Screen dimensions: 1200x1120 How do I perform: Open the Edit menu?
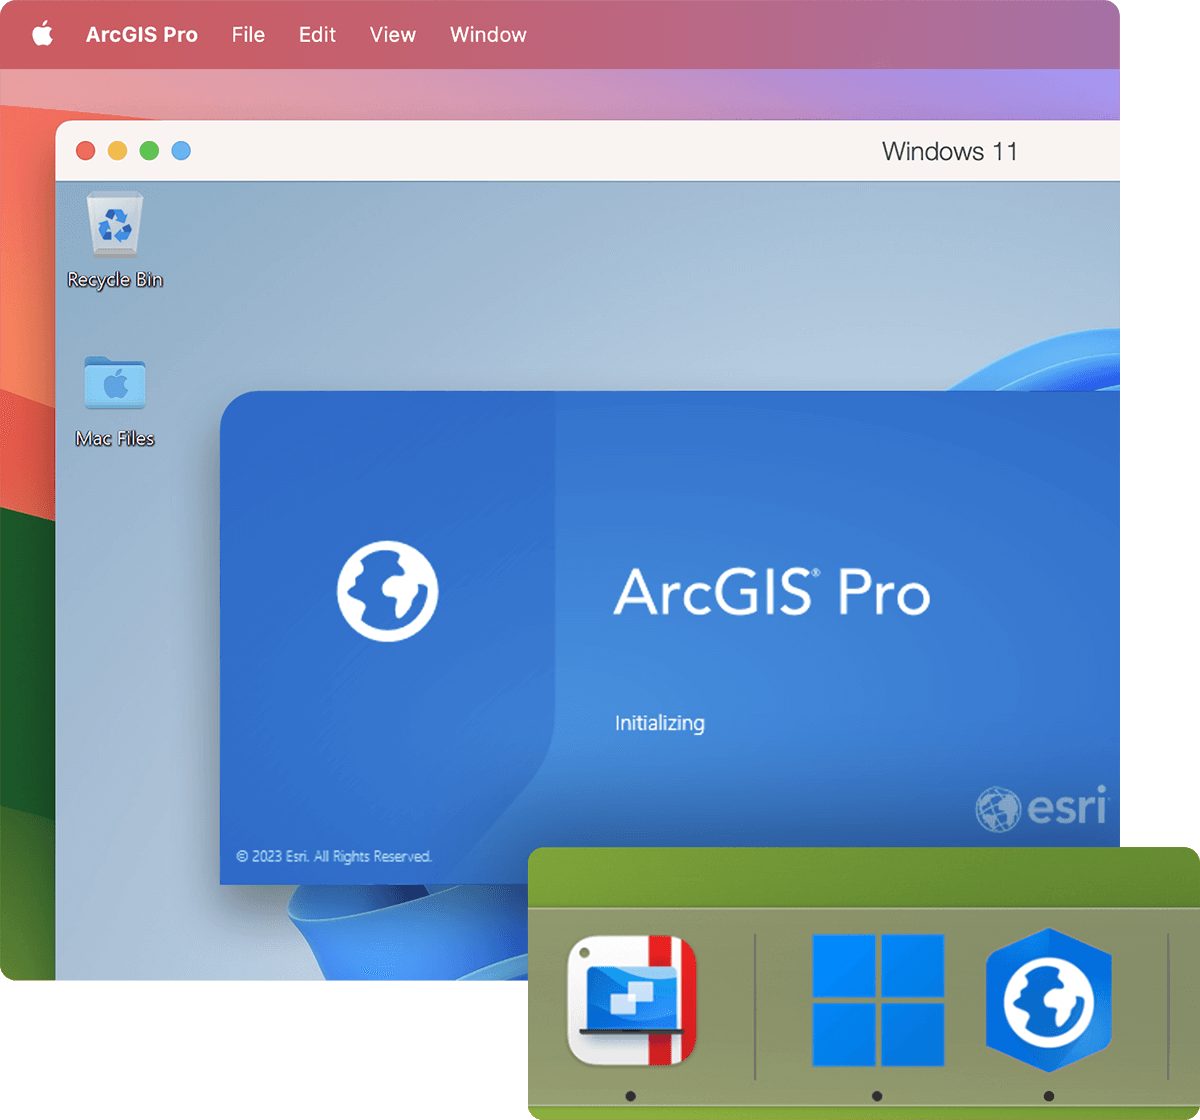pyautogui.click(x=316, y=34)
